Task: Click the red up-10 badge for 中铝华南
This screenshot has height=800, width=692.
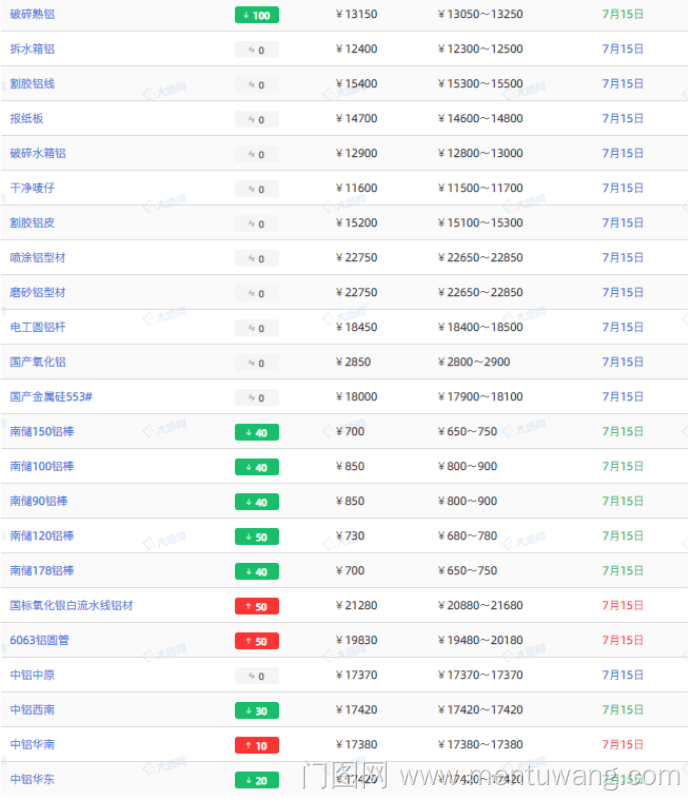Action: pyautogui.click(x=256, y=745)
